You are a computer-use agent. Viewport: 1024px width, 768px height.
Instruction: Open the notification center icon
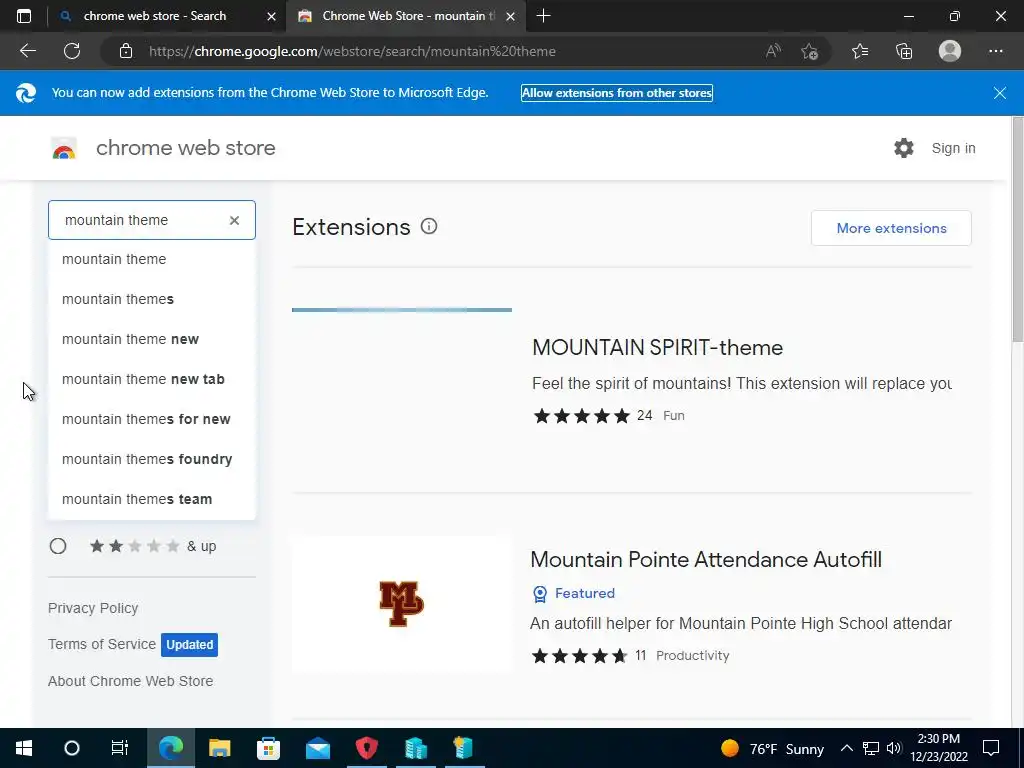coord(991,748)
